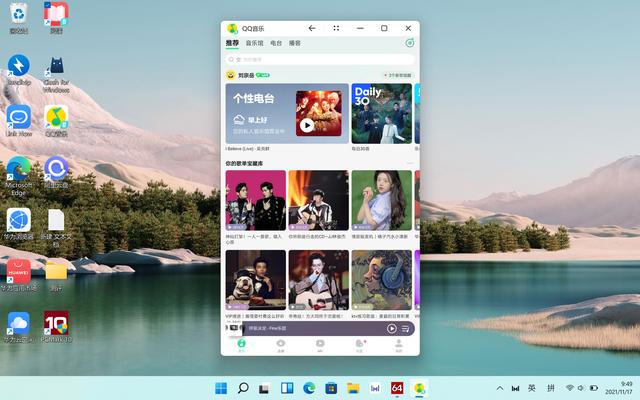Open the Windows Start menu

221,388
